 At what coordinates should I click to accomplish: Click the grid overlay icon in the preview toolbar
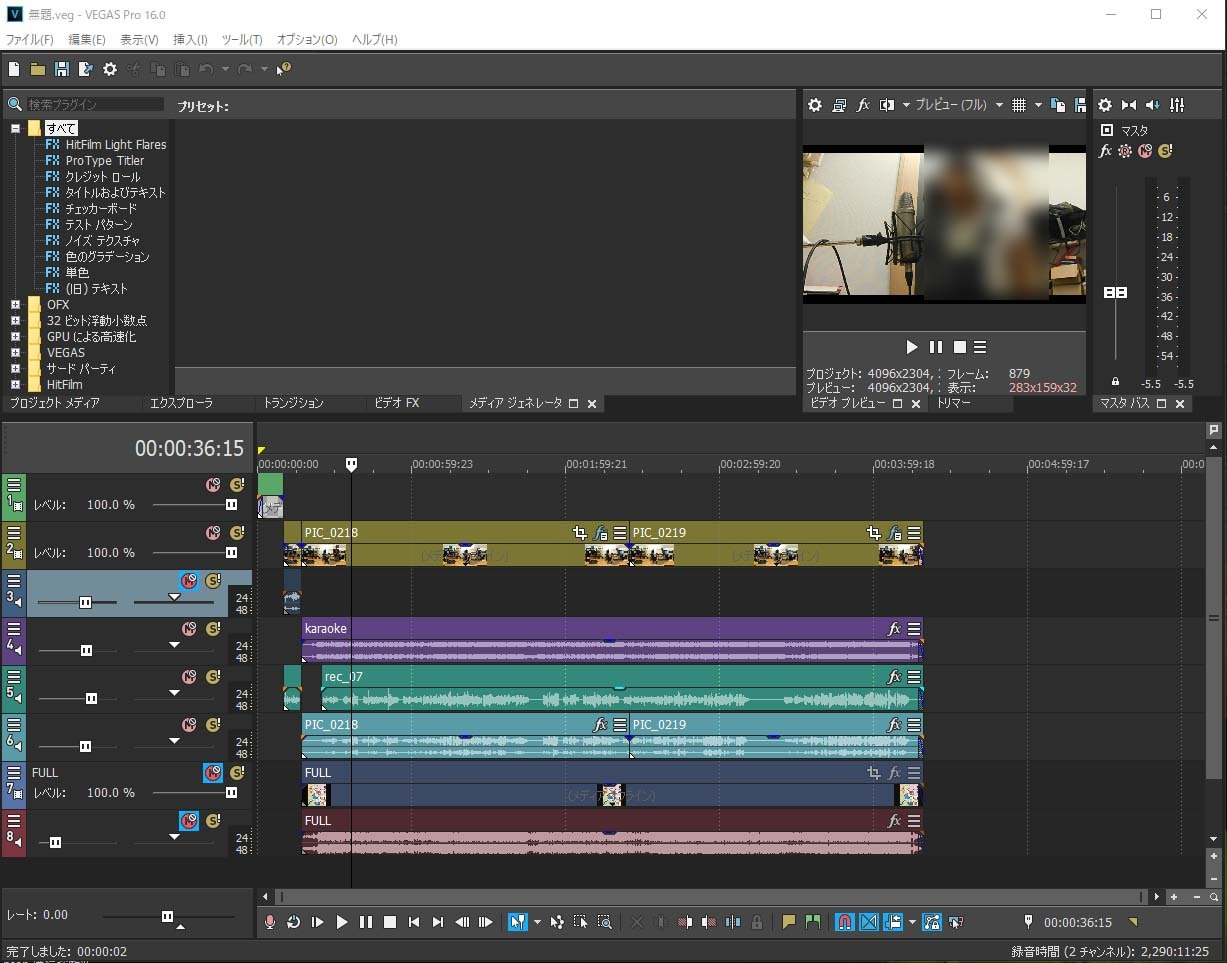pyautogui.click(x=1019, y=105)
